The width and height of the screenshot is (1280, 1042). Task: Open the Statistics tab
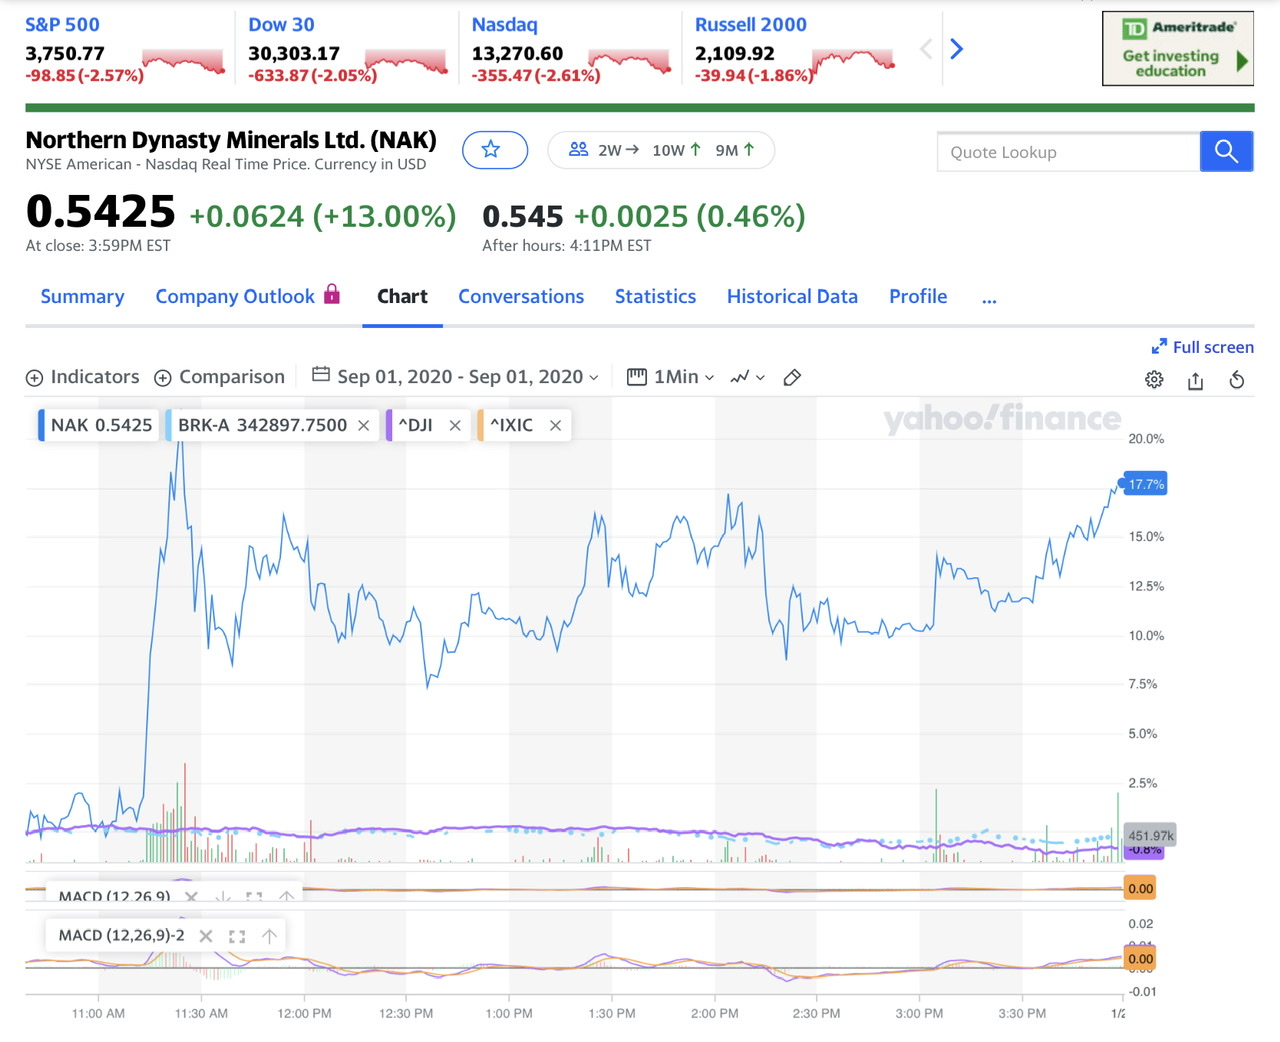(x=655, y=297)
